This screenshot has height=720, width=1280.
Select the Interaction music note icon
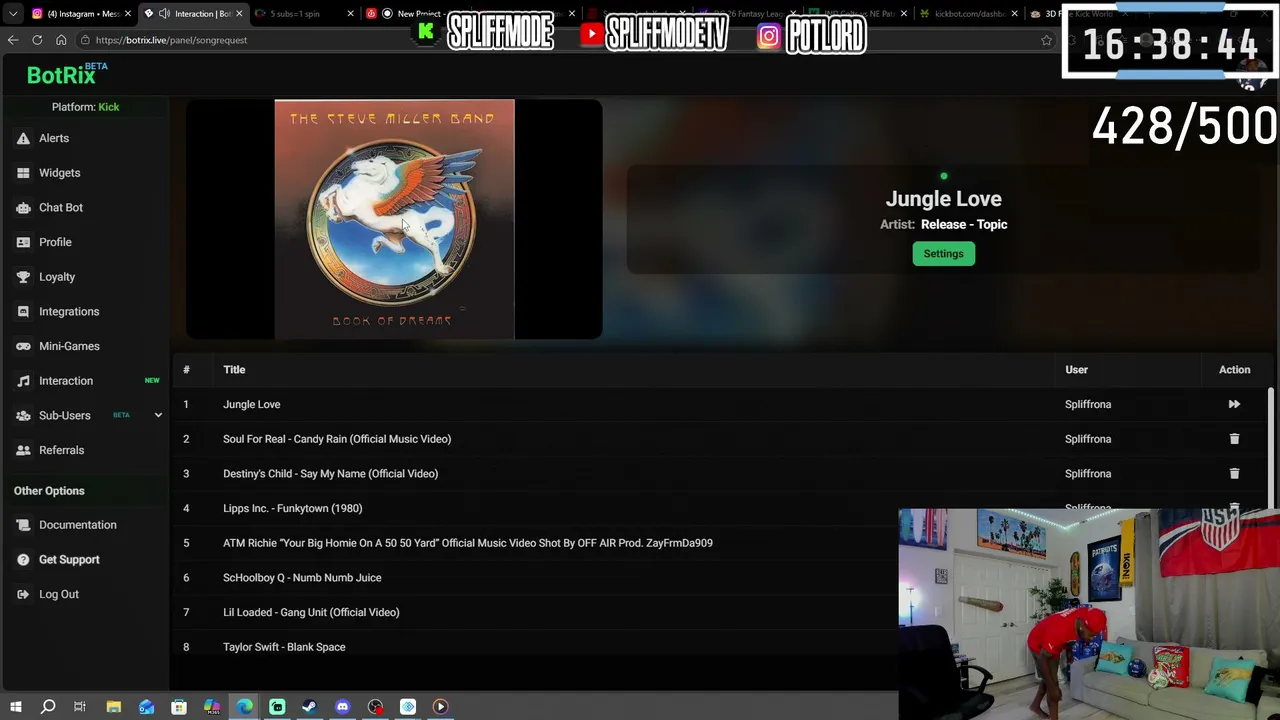point(23,381)
